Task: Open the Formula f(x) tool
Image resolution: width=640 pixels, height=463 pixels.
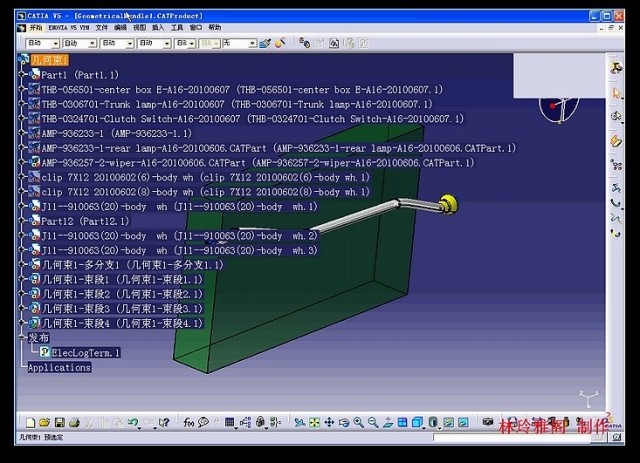Action: click(188, 423)
